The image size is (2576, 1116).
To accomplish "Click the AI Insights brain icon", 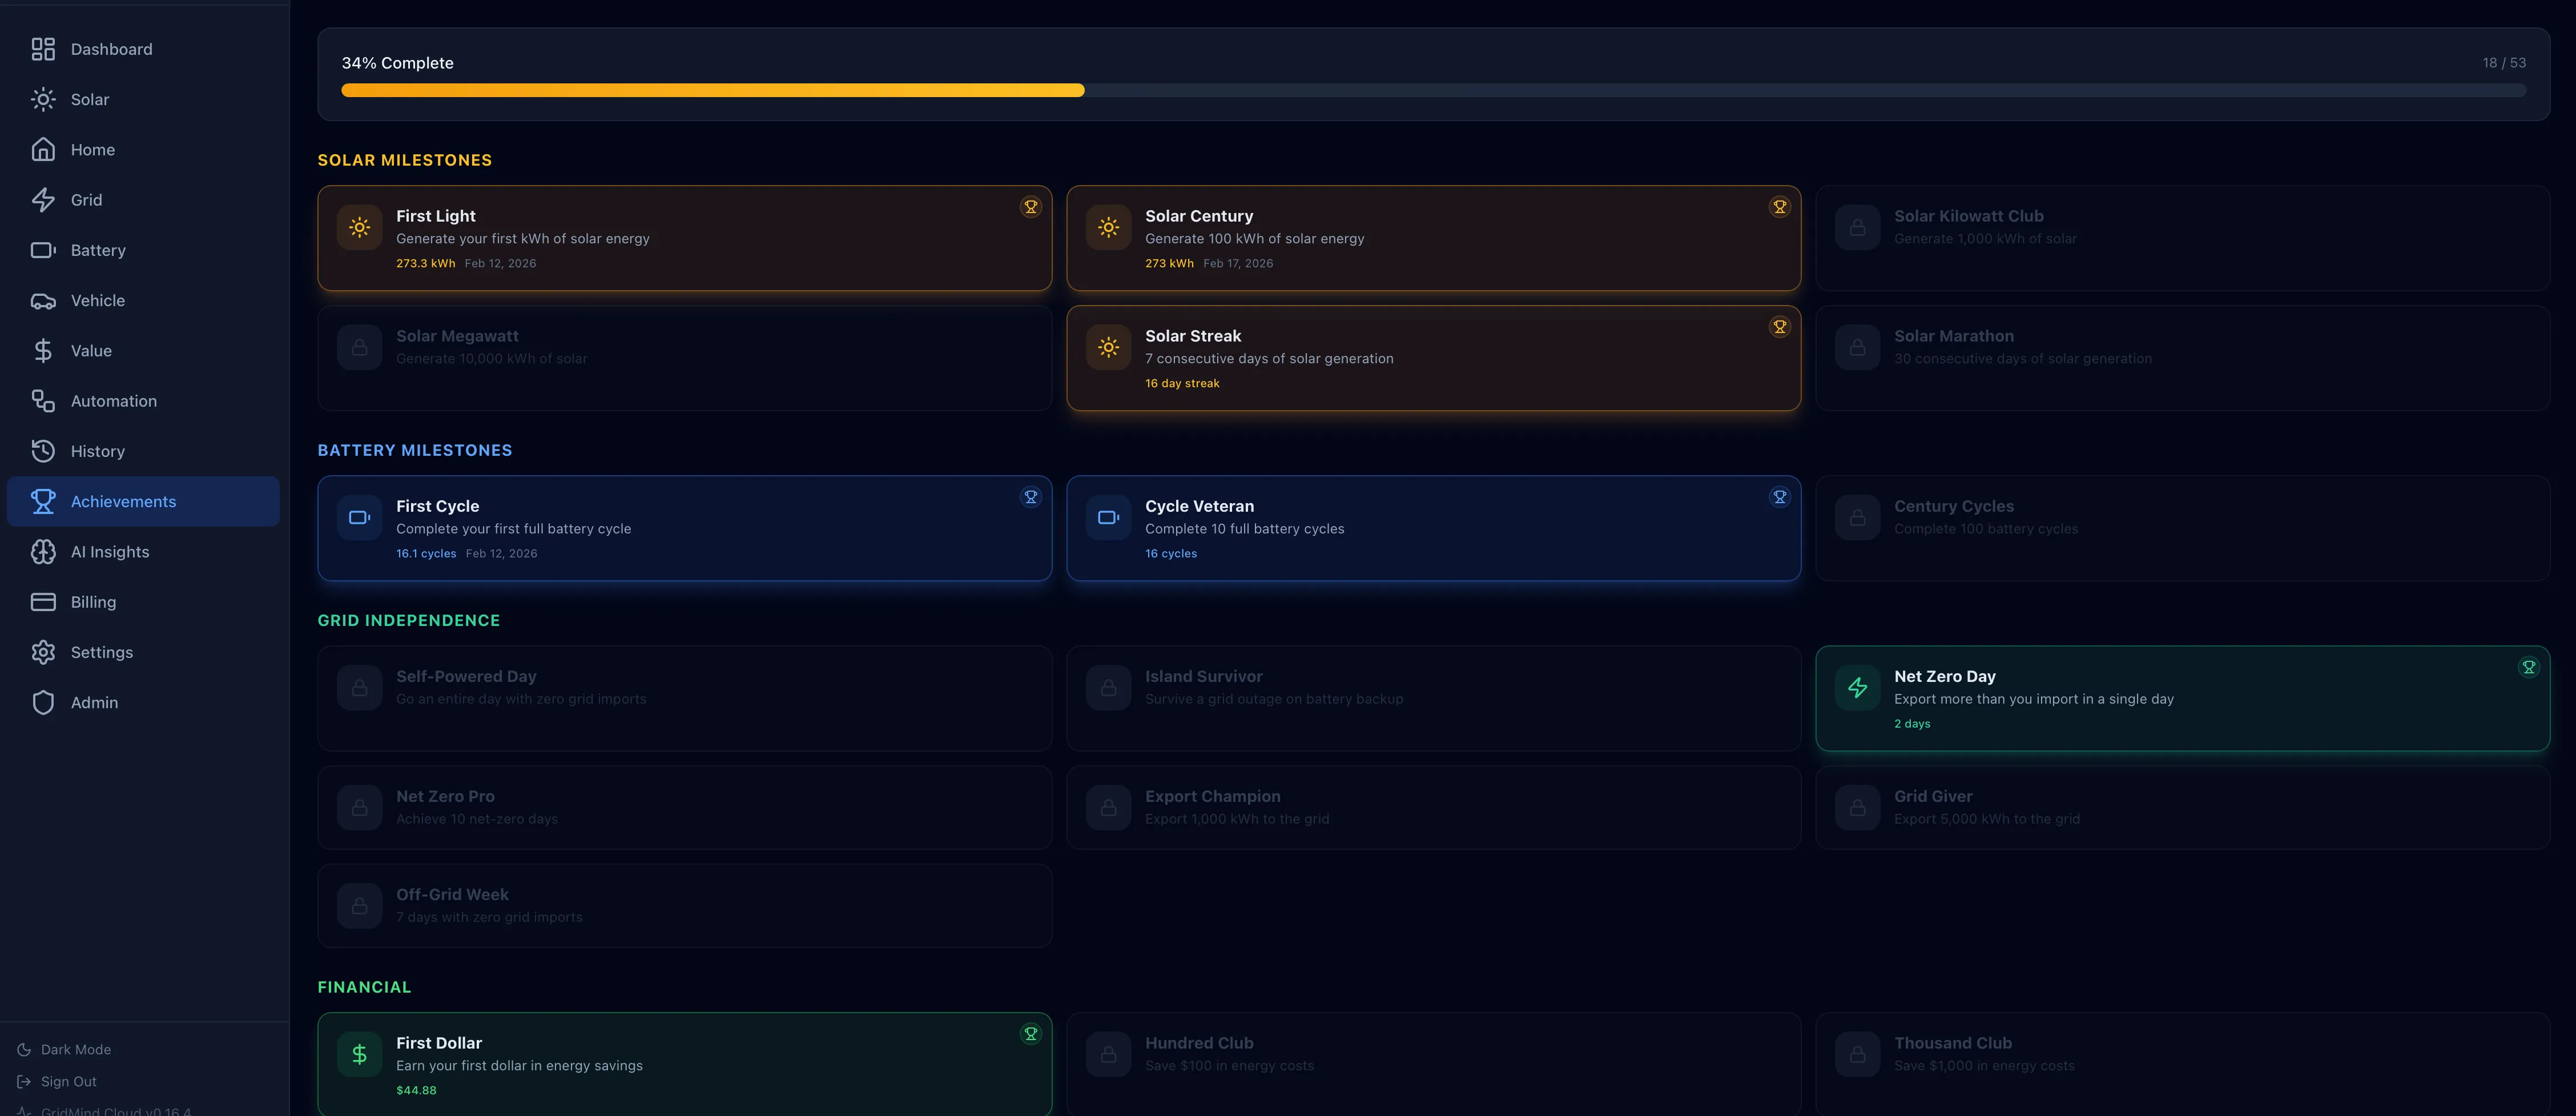I will click(x=43, y=552).
